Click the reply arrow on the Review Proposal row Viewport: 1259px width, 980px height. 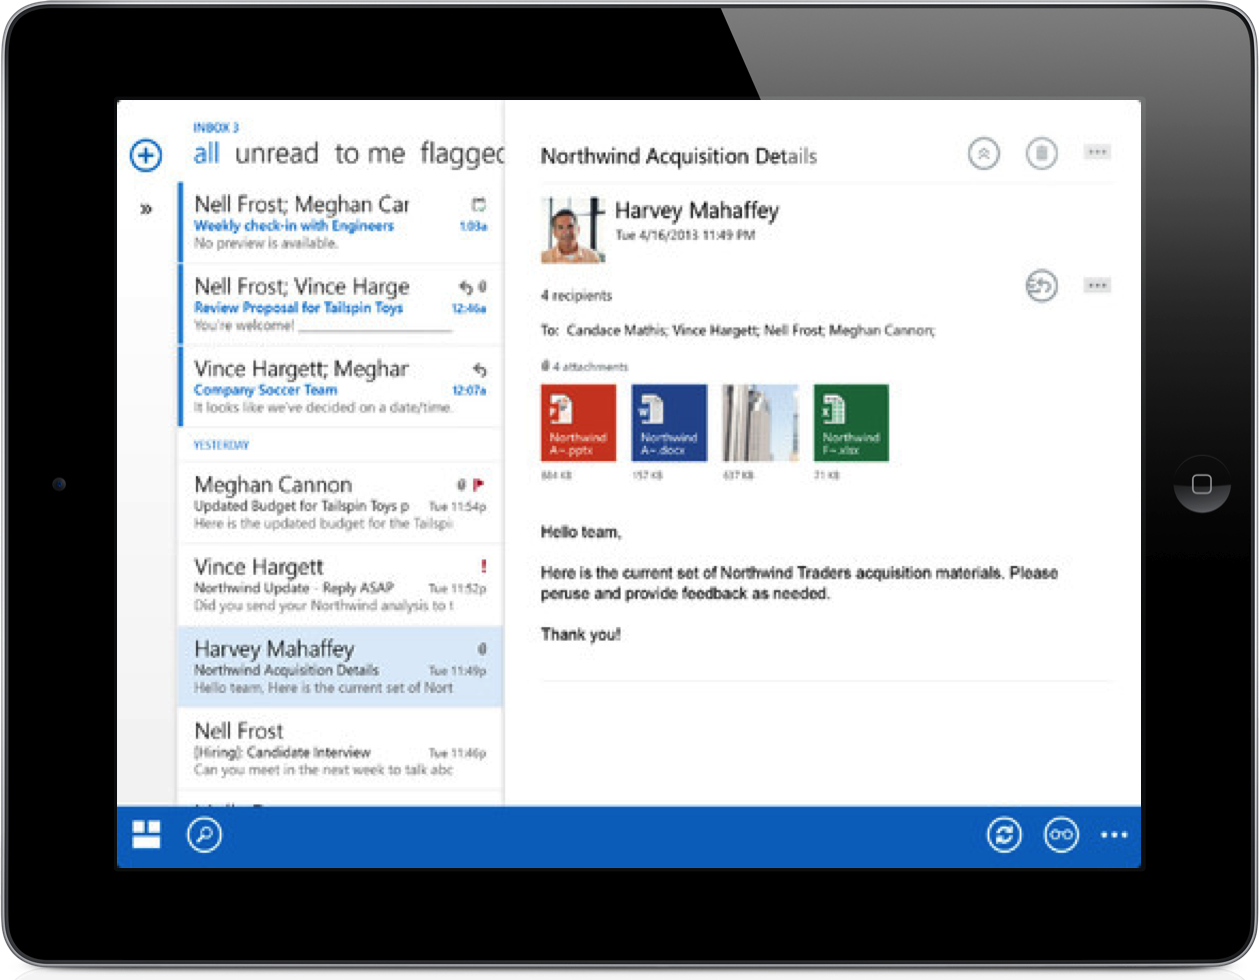click(466, 288)
